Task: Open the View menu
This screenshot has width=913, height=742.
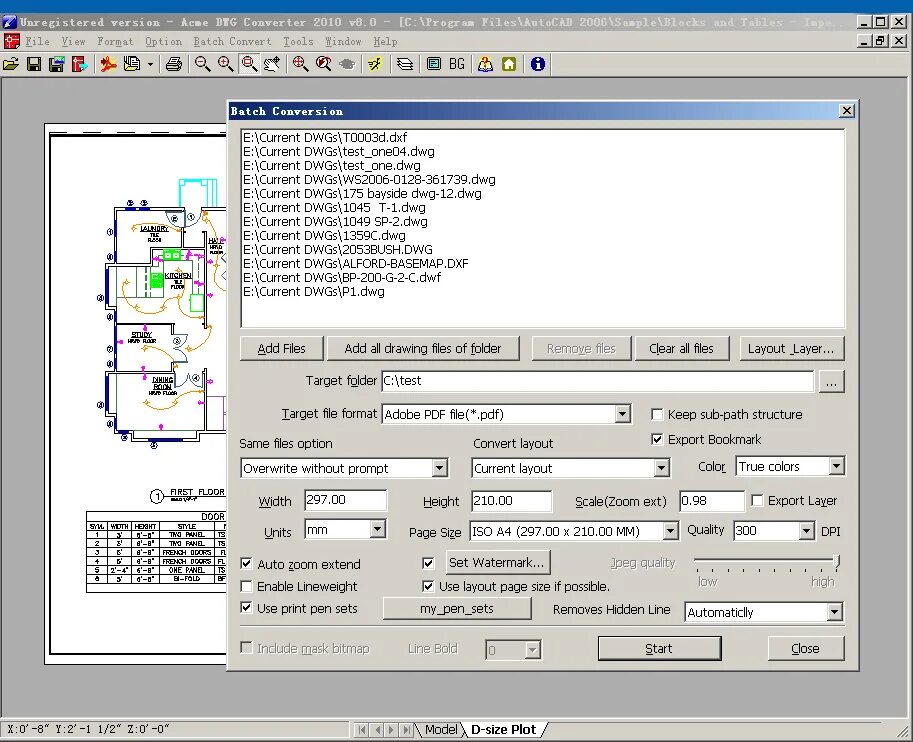Action: click(73, 41)
